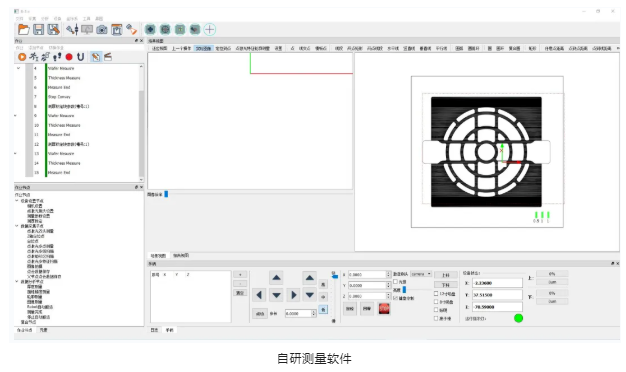This screenshot has width=626, height=372.
Task: Adjust the blue horizontal brightness slider
Action: [404, 290]
